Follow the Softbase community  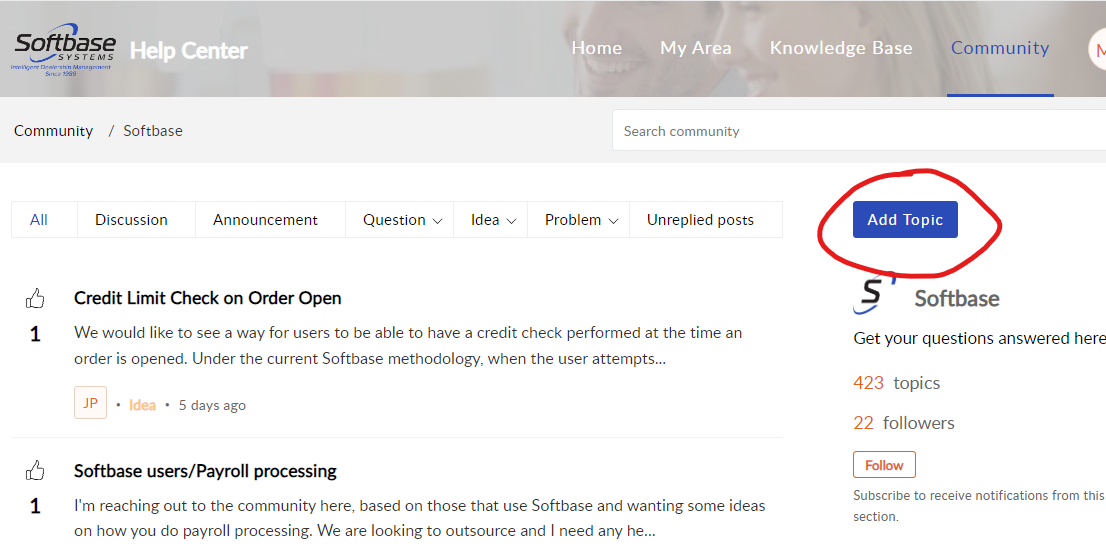click(884, 465)
